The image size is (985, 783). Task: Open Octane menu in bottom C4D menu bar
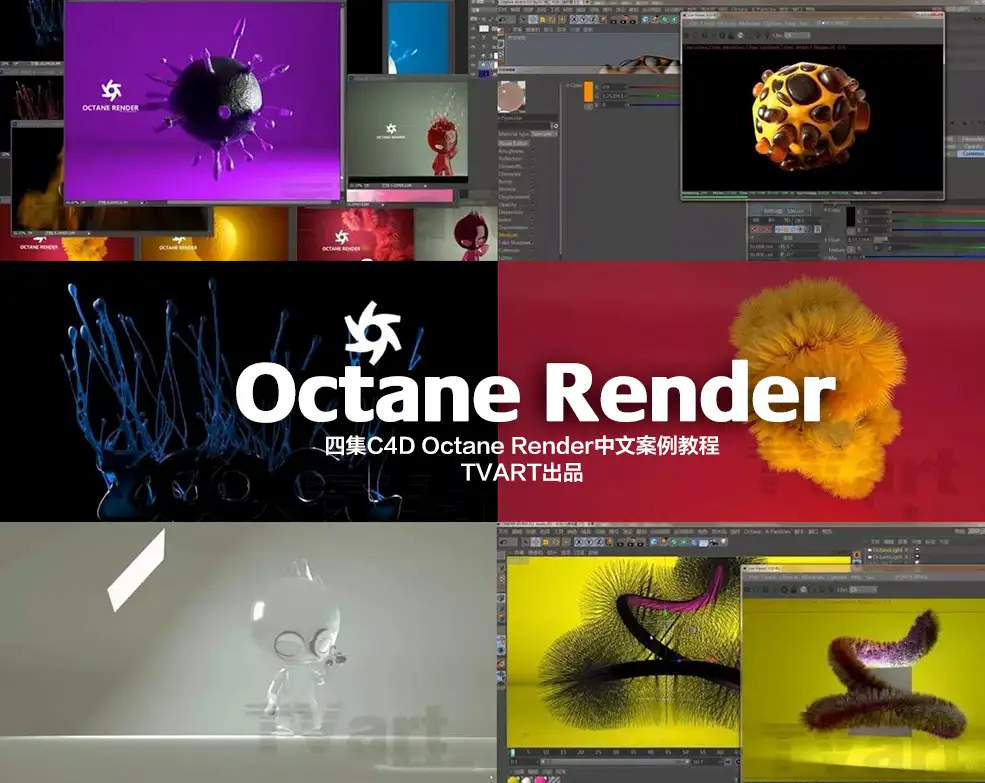pos(753,532)
